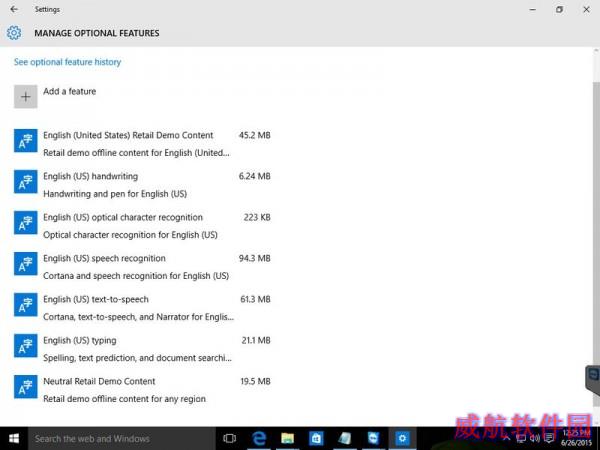Screen dimensions: 600x450
Task: Select icon for English (US) text-to-speech
Action: pos(26,304)
